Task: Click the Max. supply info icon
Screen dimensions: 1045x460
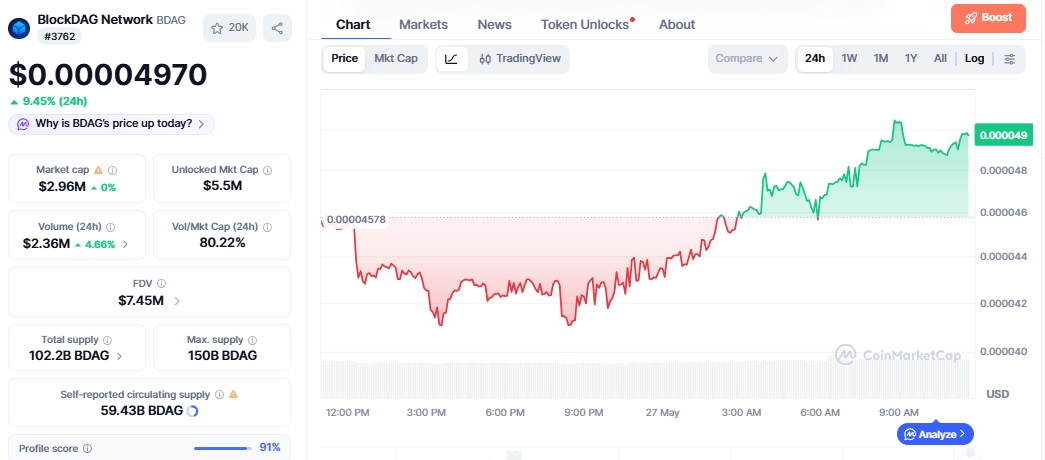Action: point(252,340)
